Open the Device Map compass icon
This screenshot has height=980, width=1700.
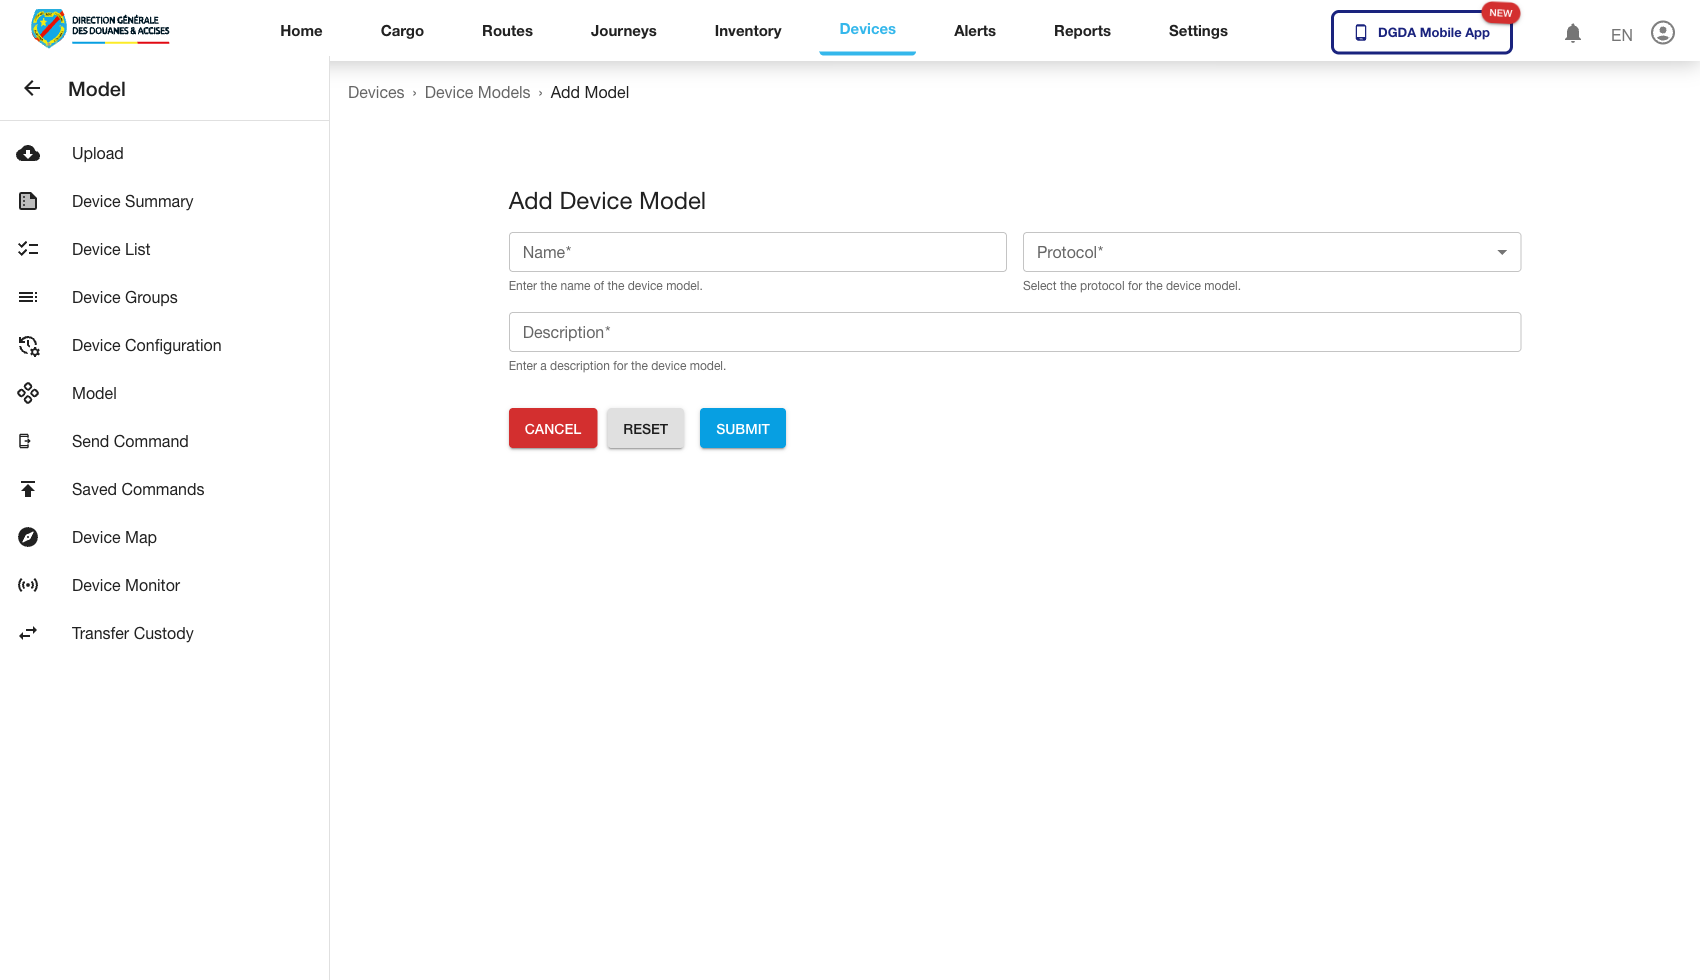tap(28, 537)
